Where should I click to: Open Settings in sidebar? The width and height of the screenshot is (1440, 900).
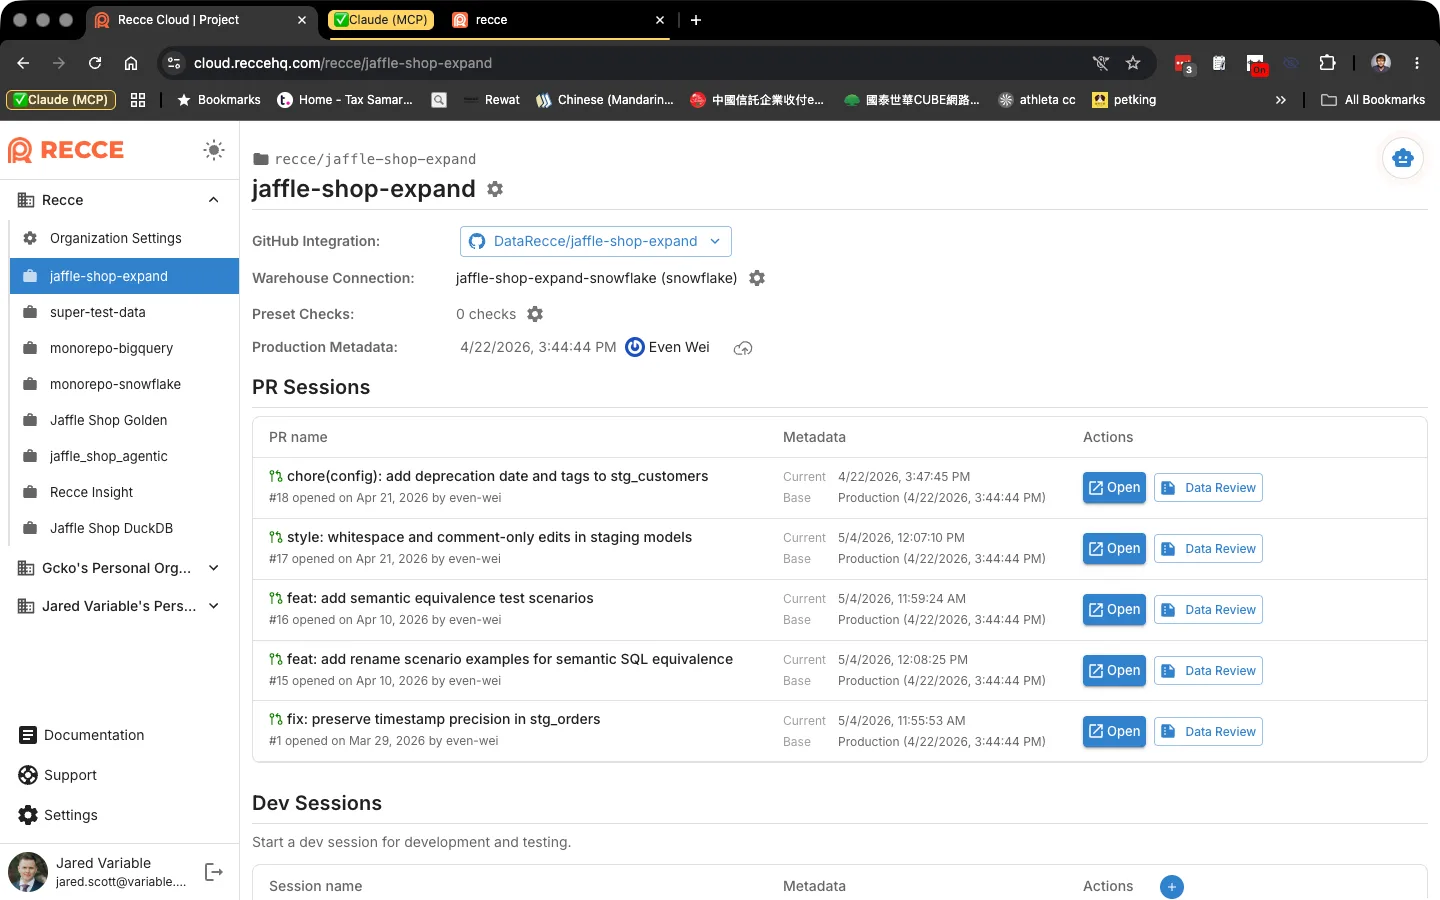(x=58, y=815)
